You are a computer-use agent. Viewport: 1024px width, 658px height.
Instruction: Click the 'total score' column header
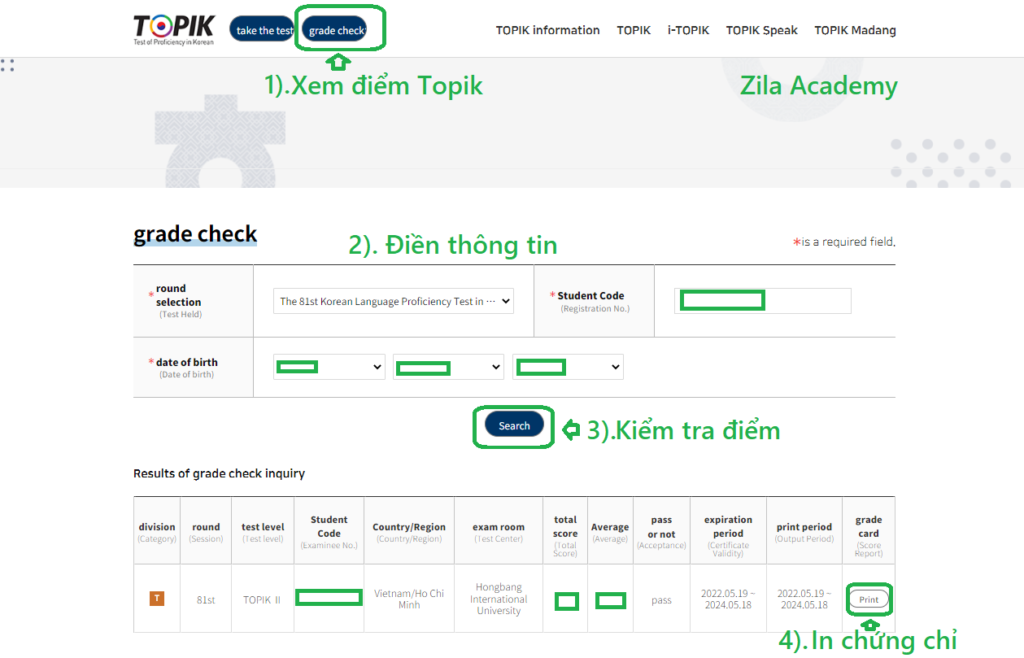point(565,531)
